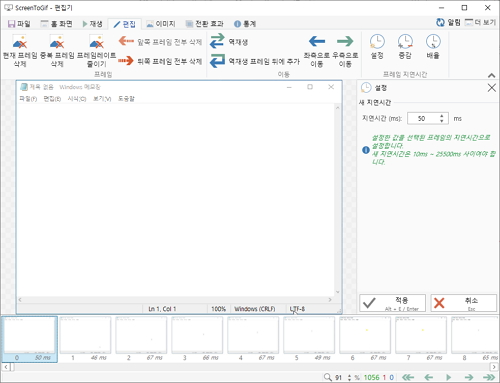The image size is (500, 383).
Task: Click 앞쪽 프레임 전부 삭제
Action: 160,42
